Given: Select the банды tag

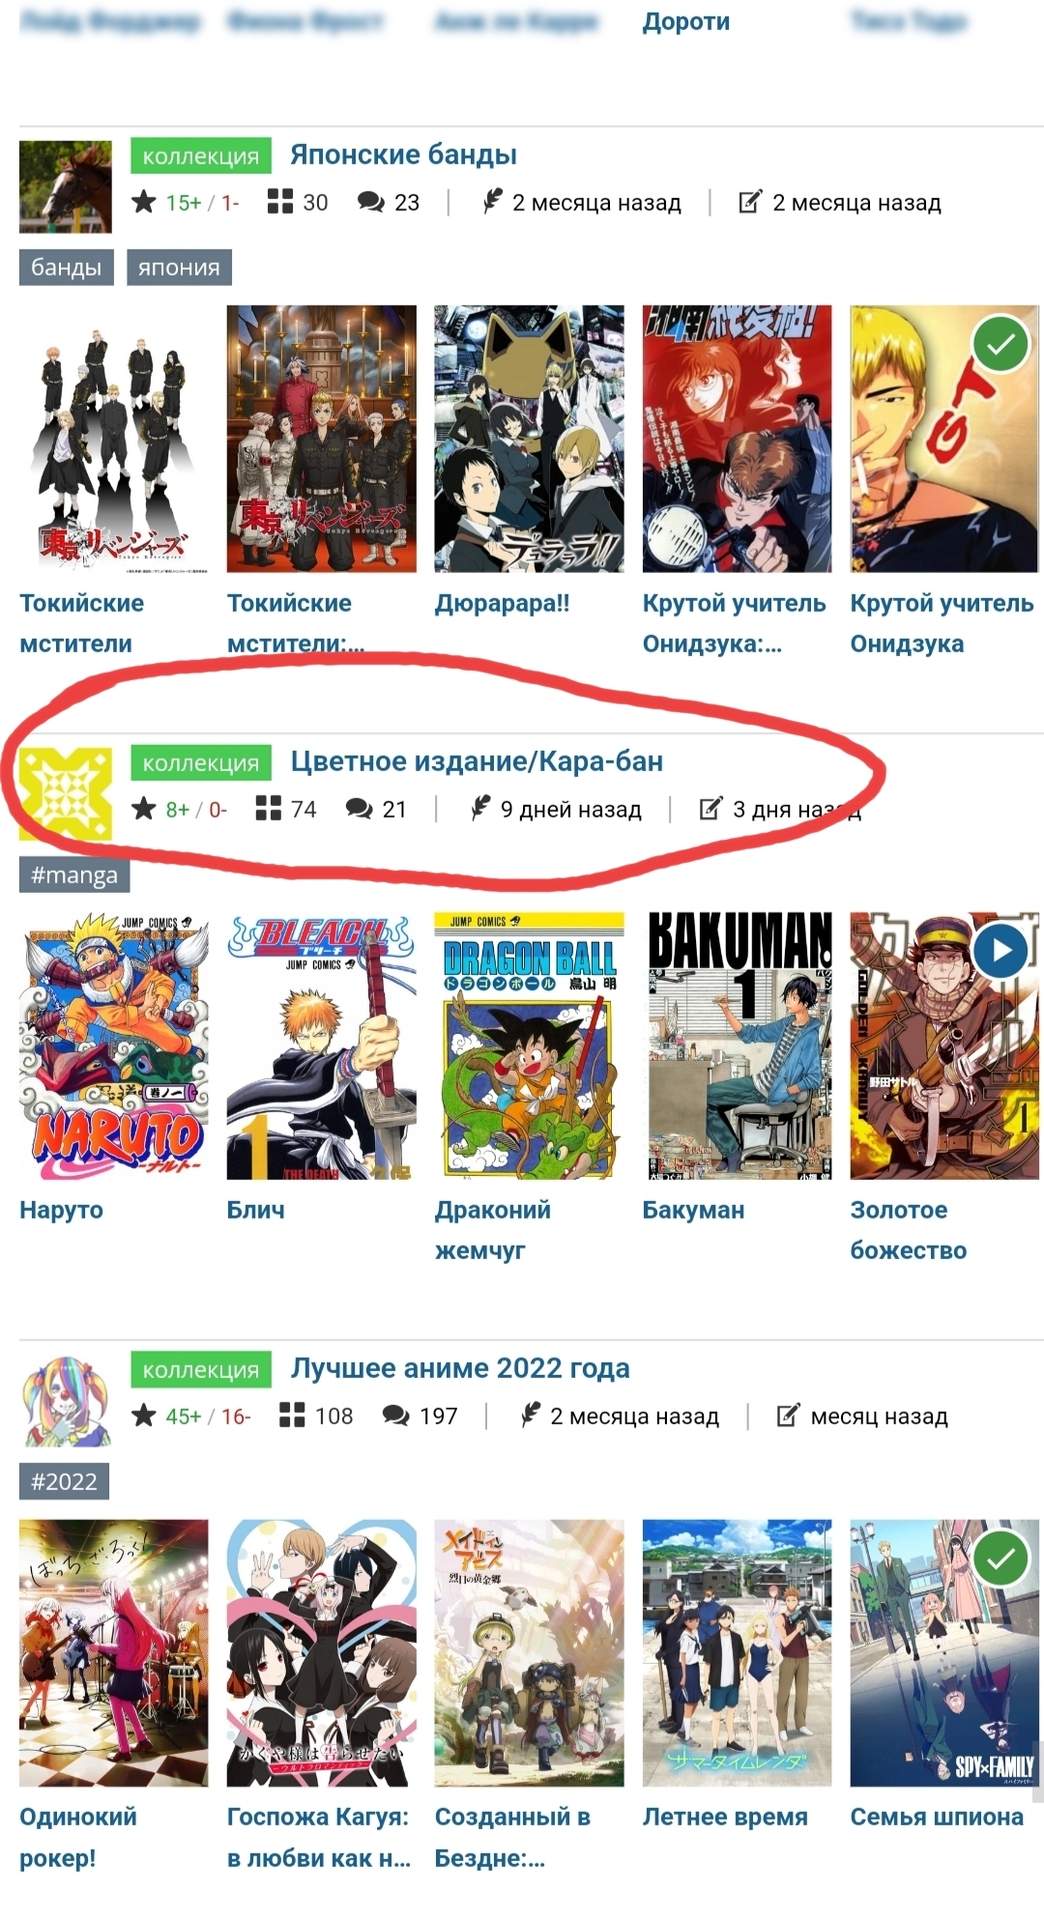Looking at the screenshot, I should tap(66, 267).
